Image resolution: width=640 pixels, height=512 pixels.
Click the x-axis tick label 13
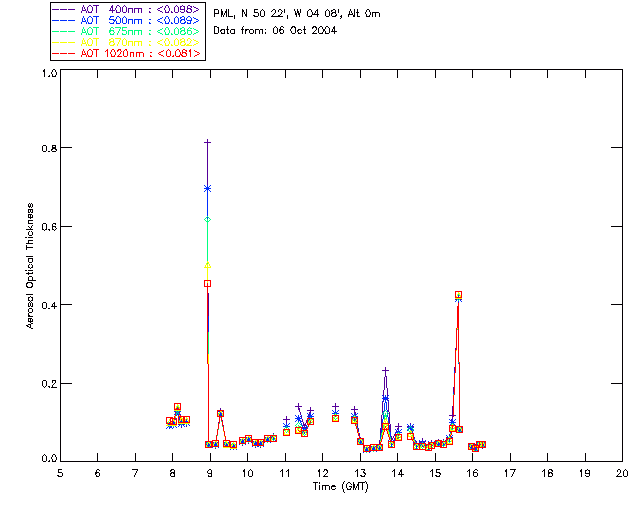point(360,473)
